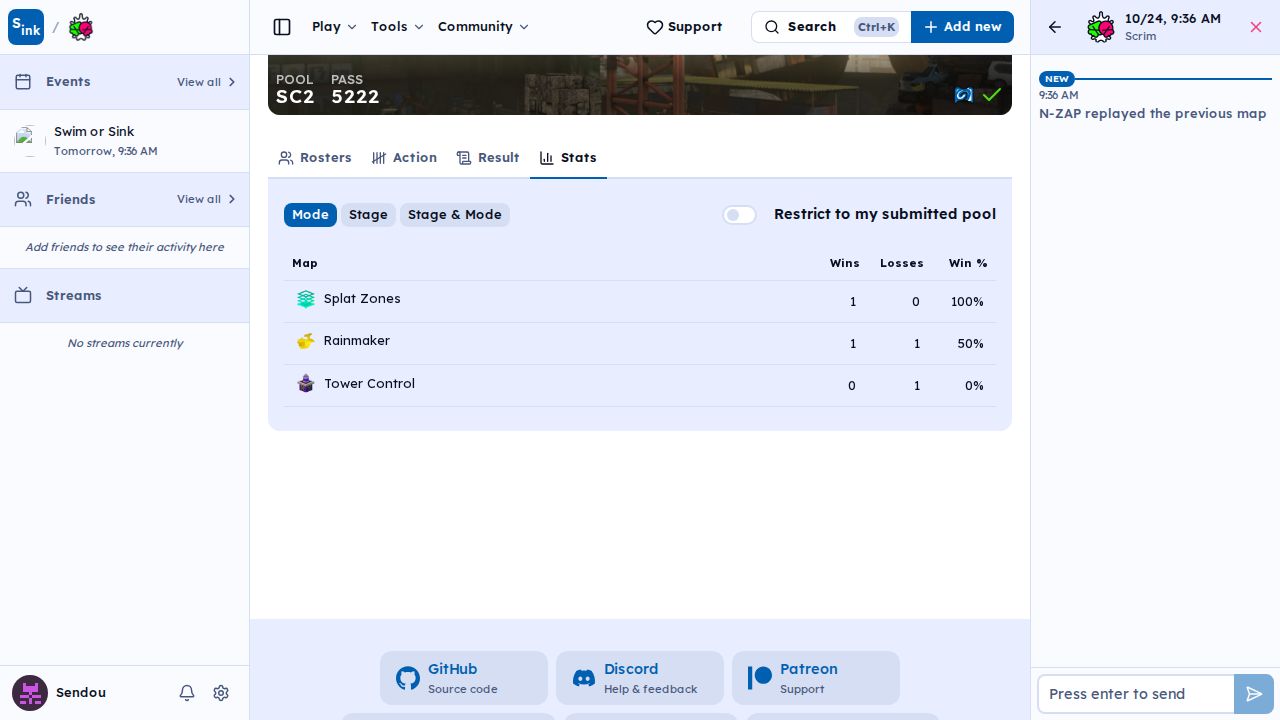Select the Mode stats filter
The width and height of the screenshot is (1280, 720).
pyautogui.click(x=310, y=215)
